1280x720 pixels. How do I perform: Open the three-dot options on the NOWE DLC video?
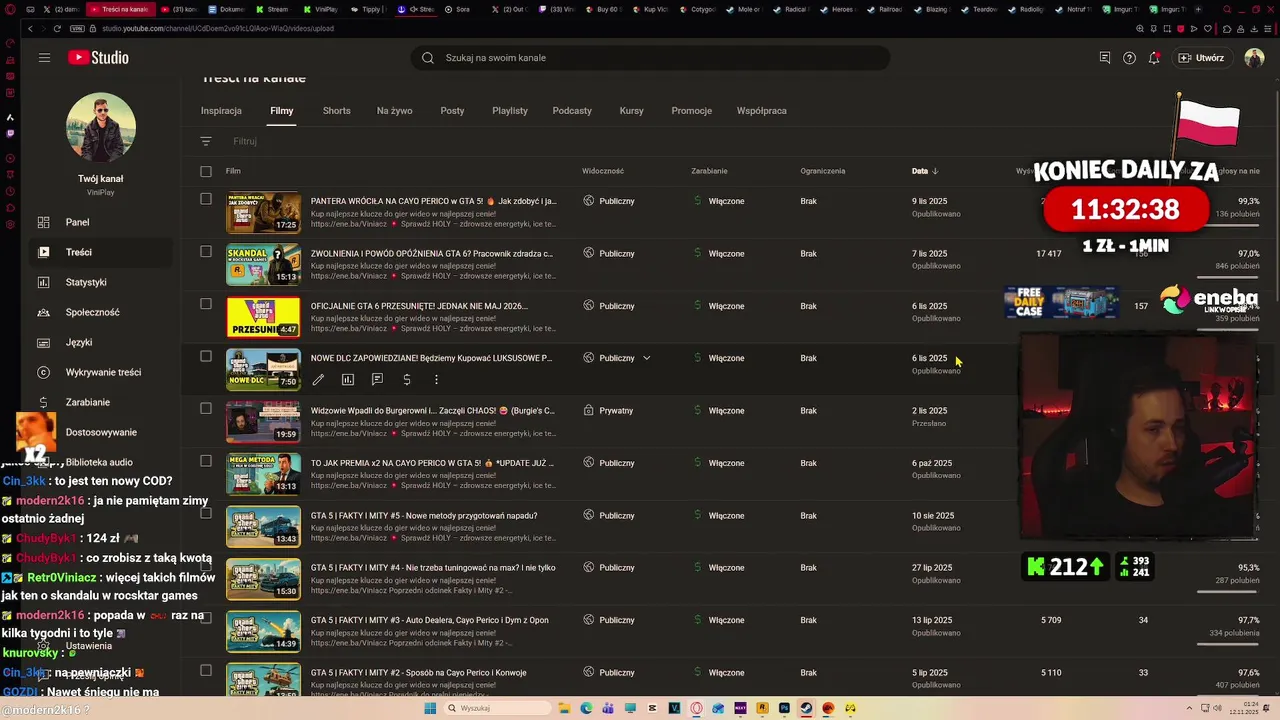(x=436, y=380)
